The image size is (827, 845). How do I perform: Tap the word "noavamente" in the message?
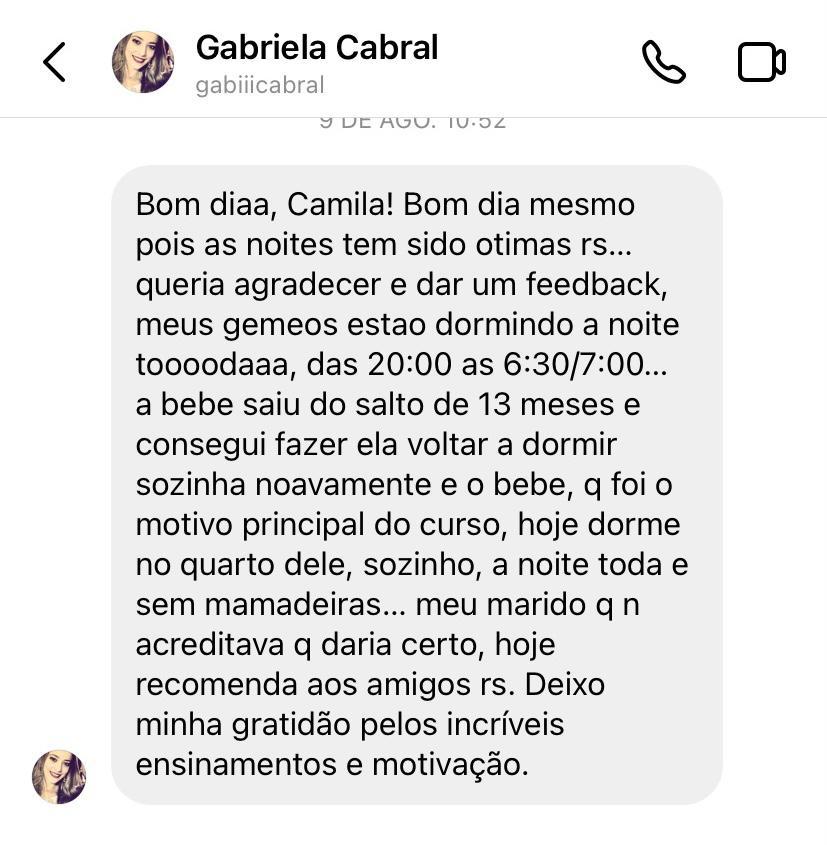343,484
